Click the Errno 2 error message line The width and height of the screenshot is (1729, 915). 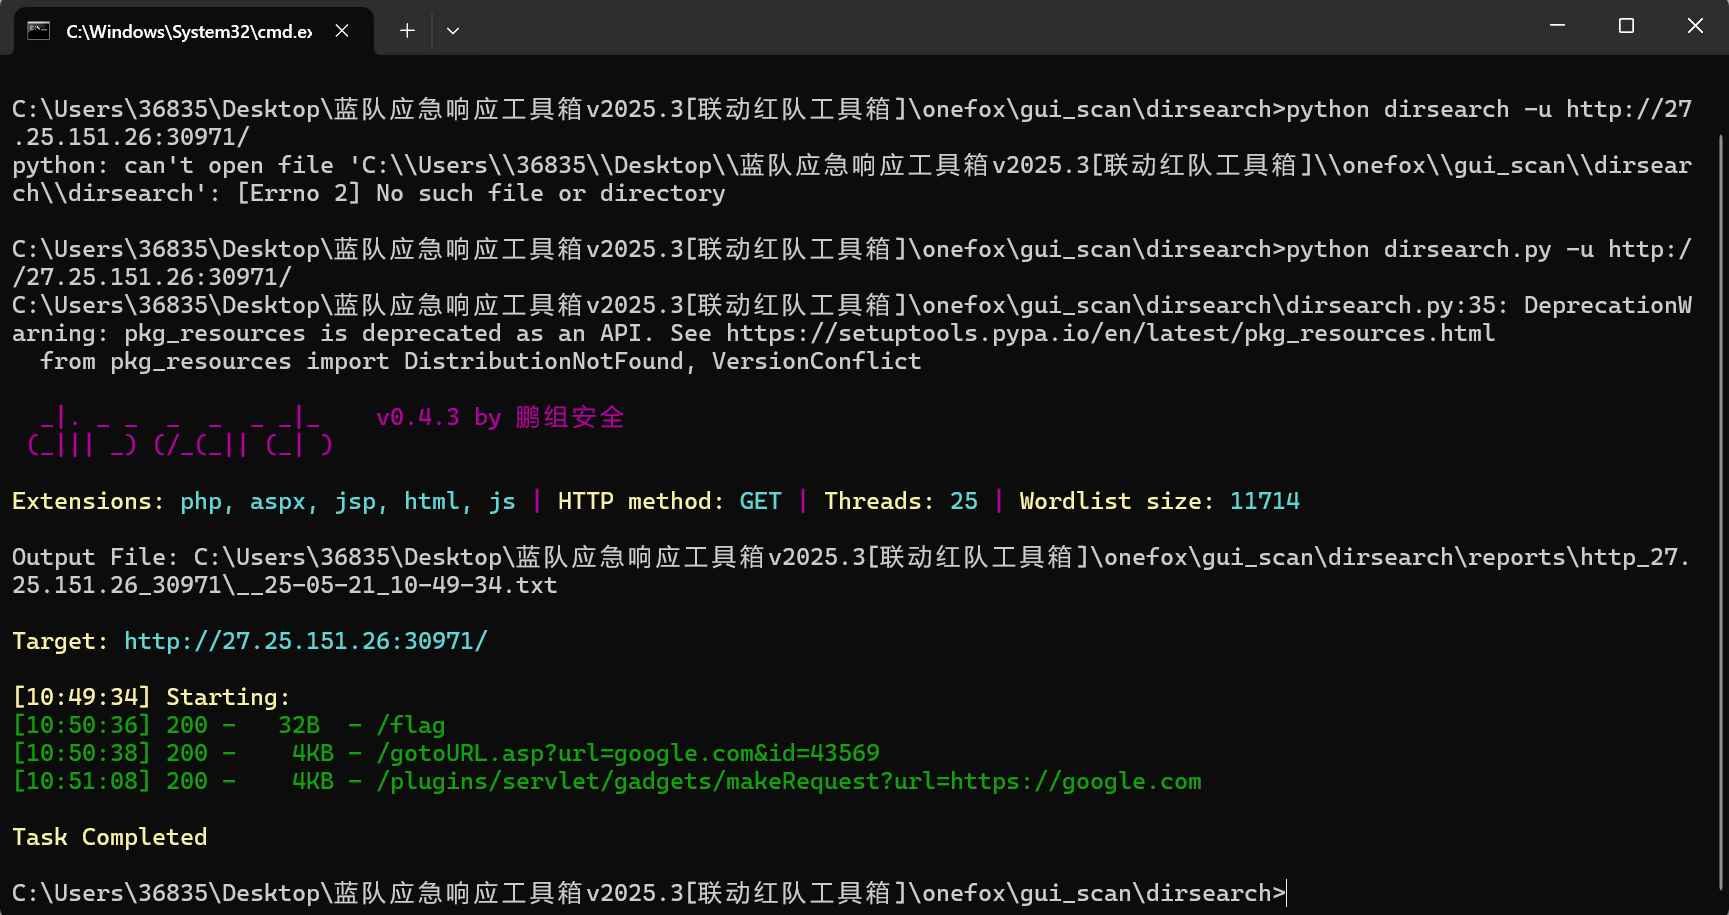click(x=480, y=193)
